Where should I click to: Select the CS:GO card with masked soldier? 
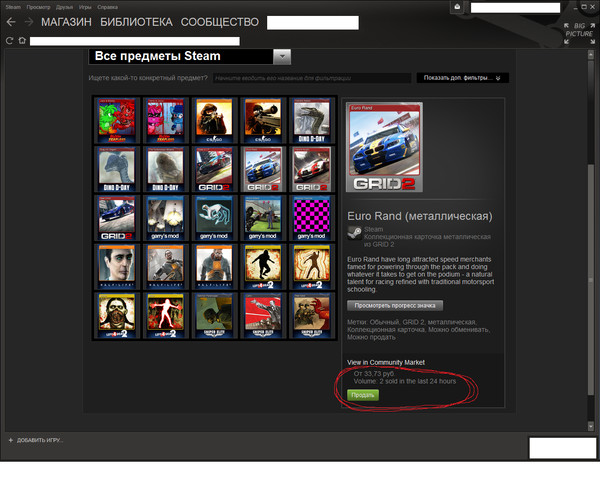[x=214, y=120]
